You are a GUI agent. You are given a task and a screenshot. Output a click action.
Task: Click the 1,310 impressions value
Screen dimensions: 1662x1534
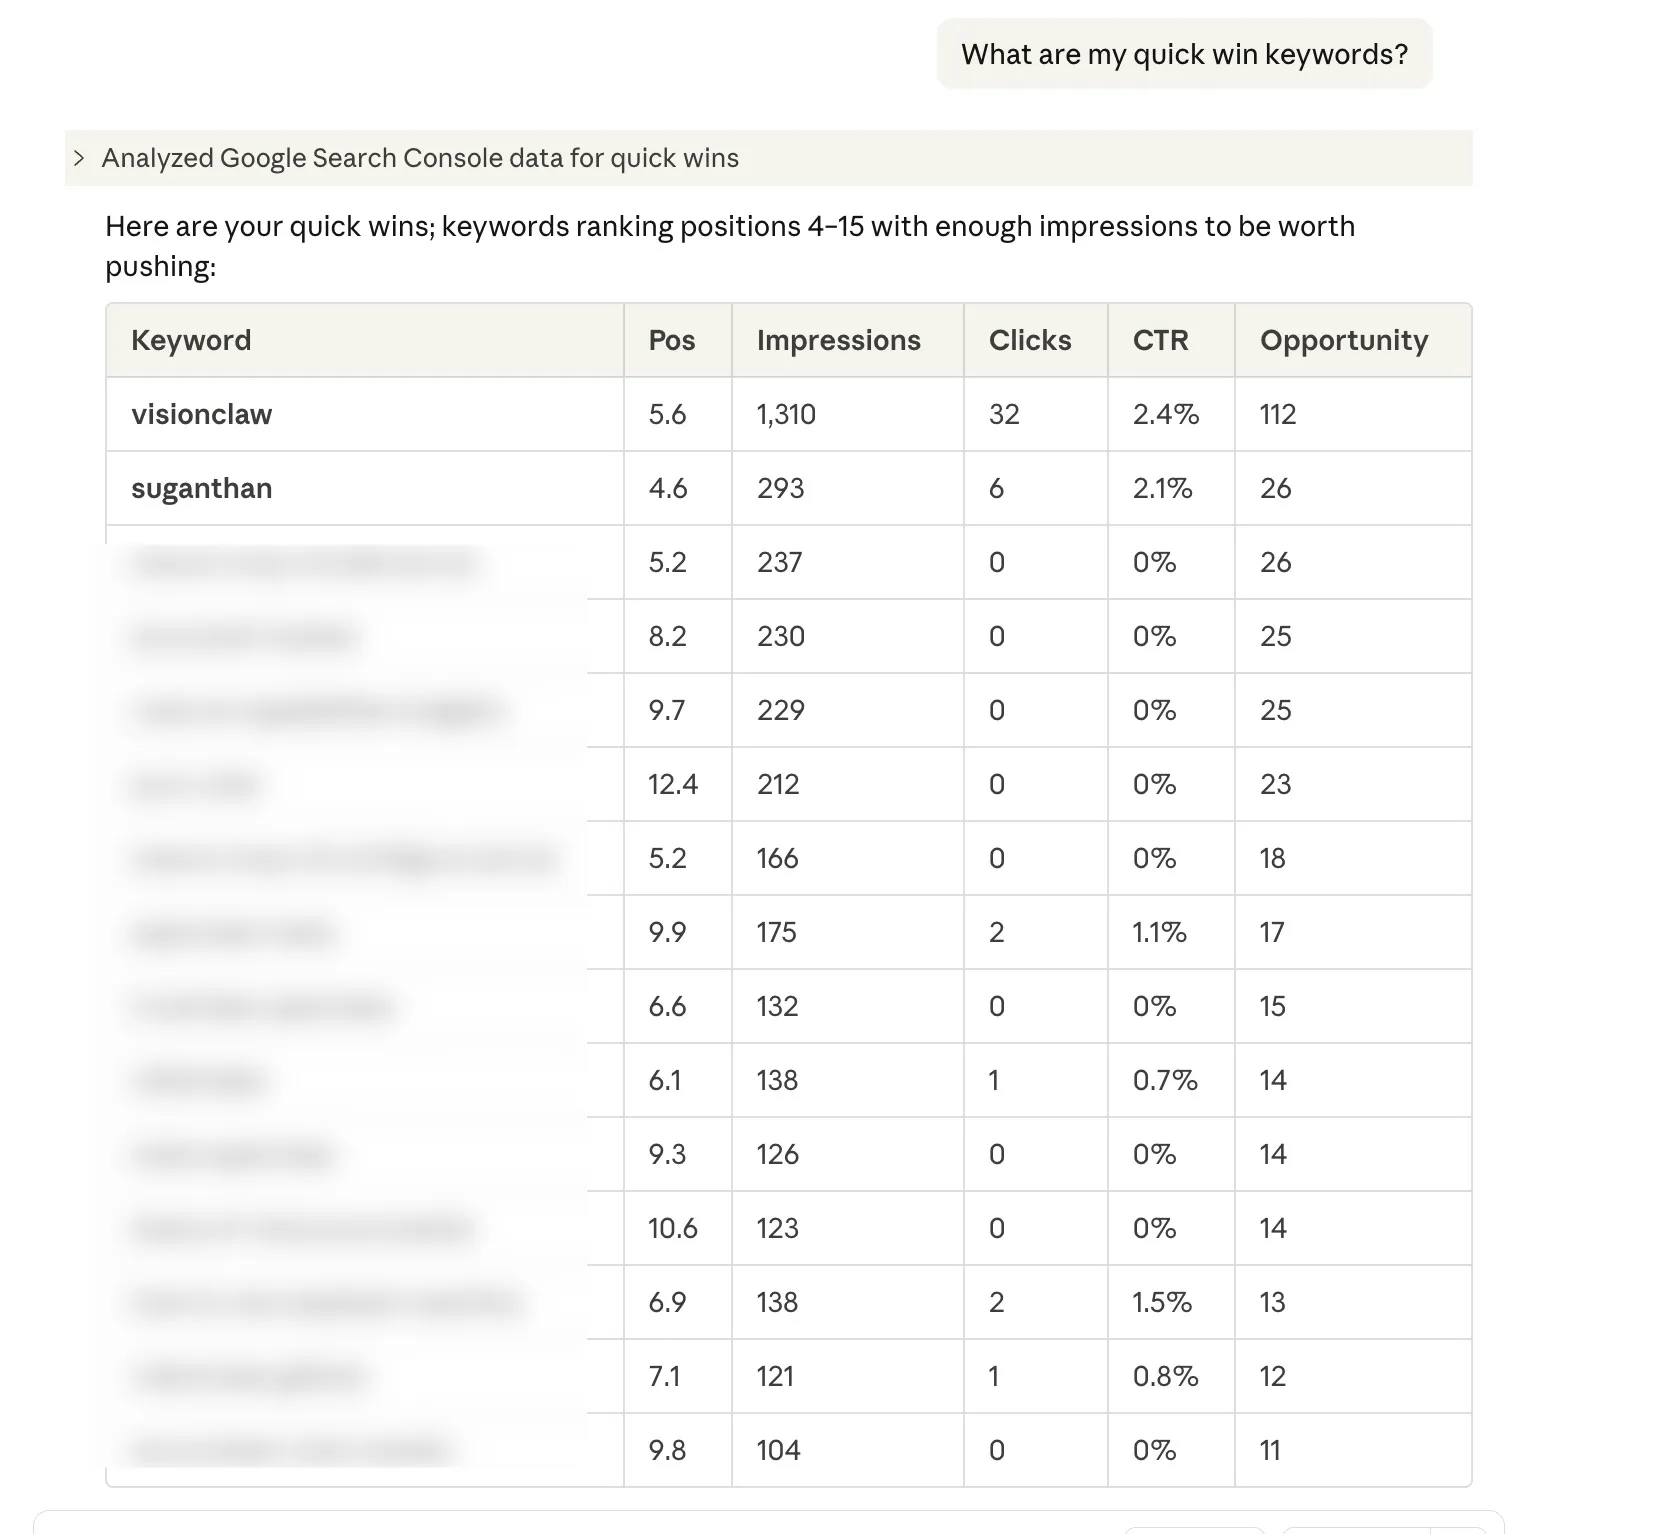(x=786, y=414)
